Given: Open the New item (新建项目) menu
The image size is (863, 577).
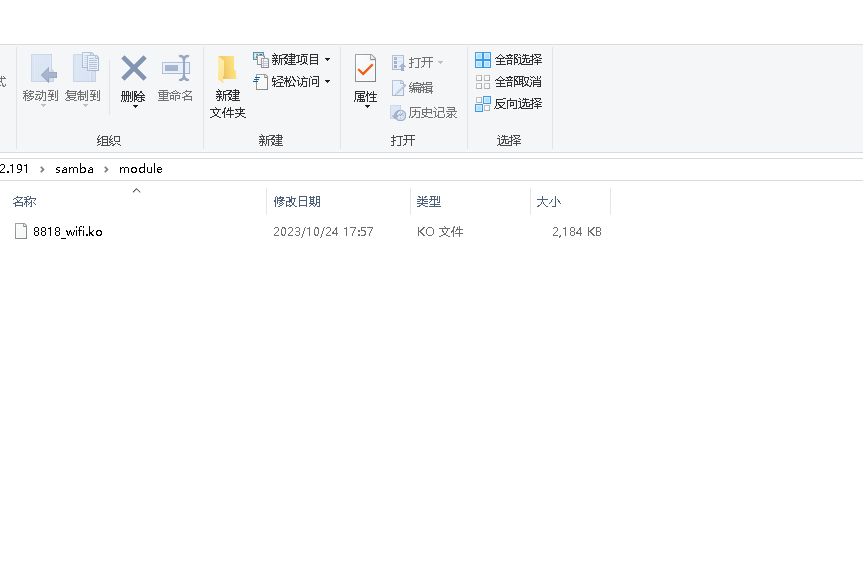Looking at the screenshot, I should pyautogui.click(x=292, y=59).
